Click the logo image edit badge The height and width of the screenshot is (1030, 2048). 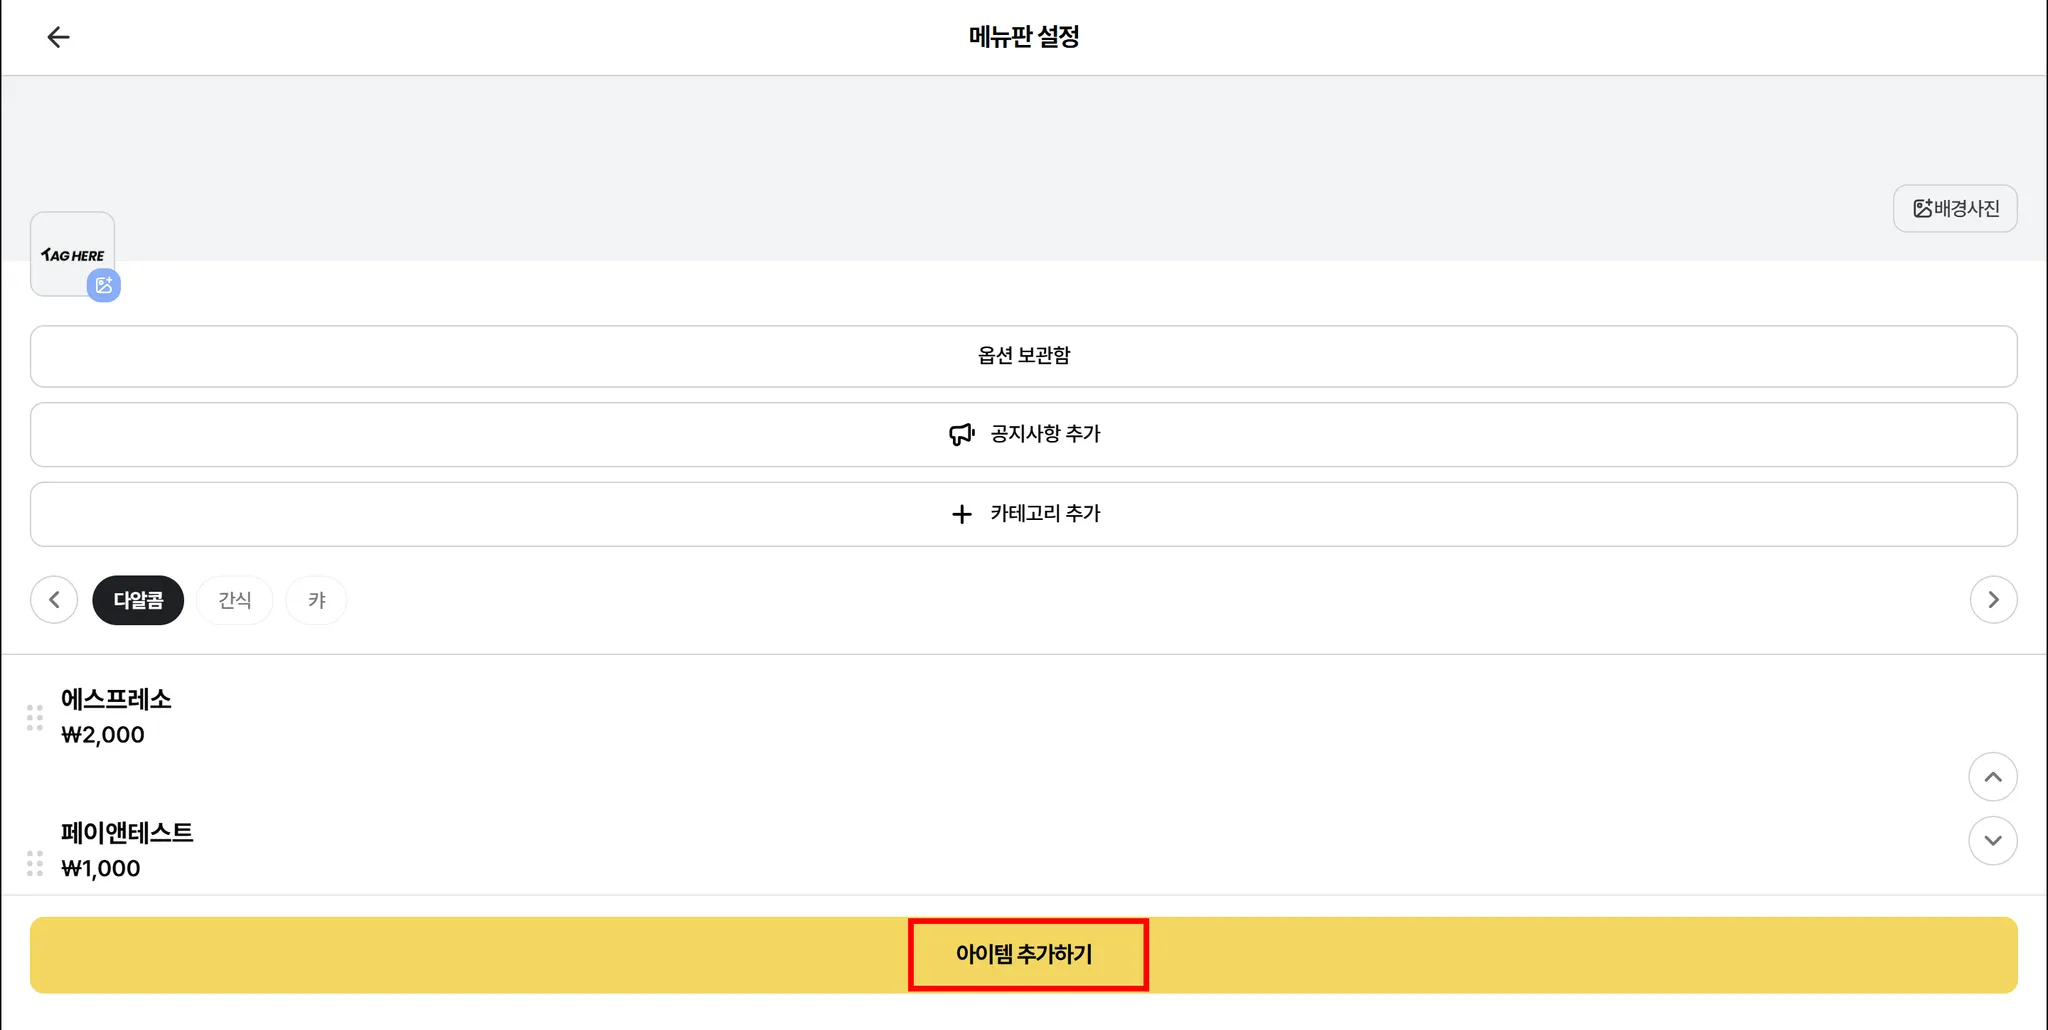point(104,285)
